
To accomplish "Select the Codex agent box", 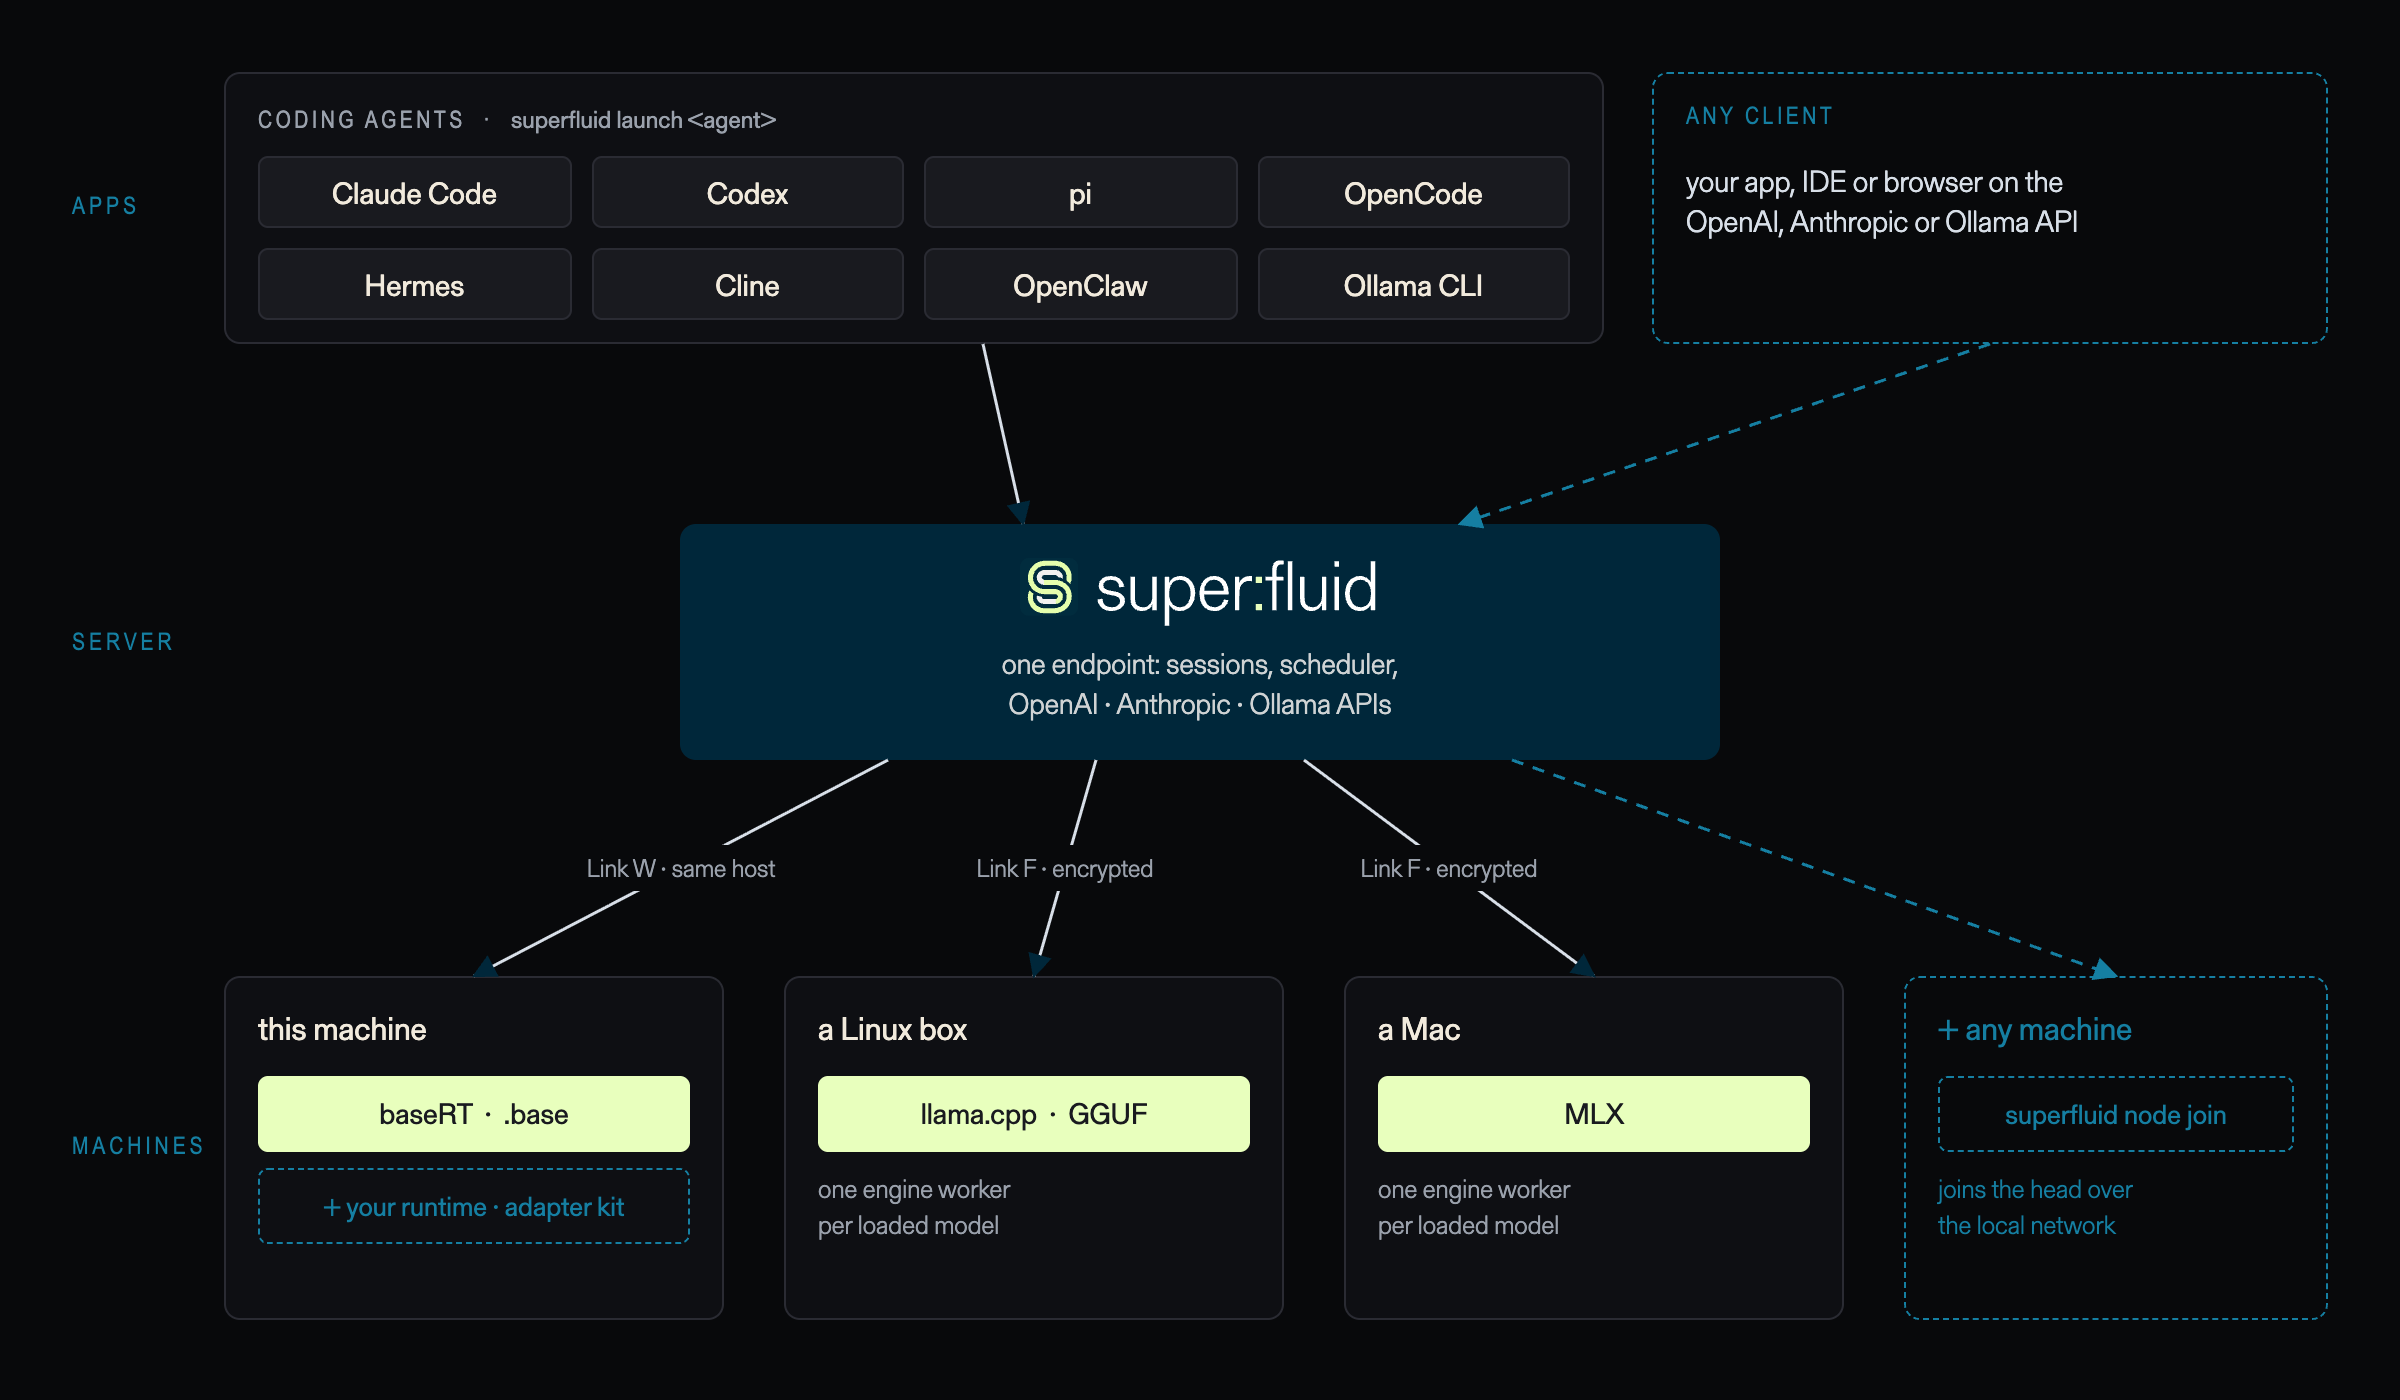I will pos(747,192).
